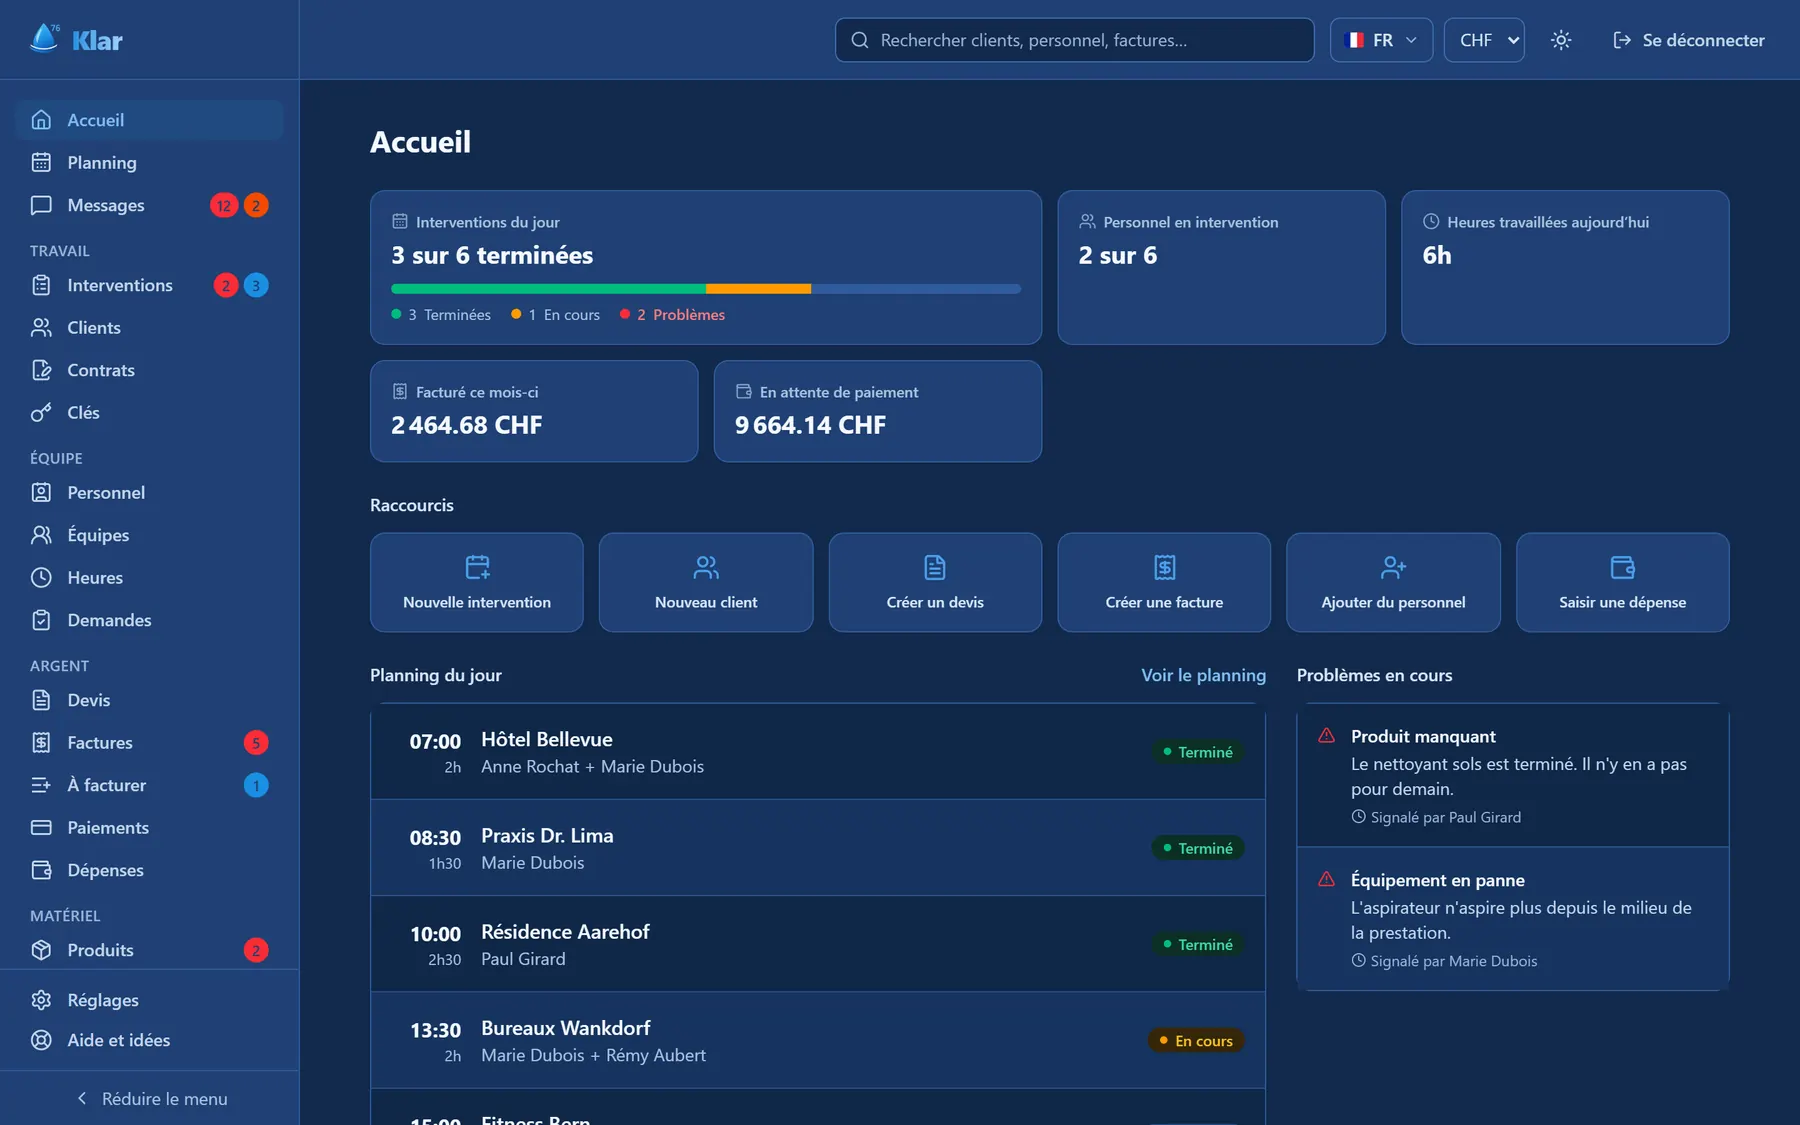Click the Paiements card icon
The image size is (1800, 1125).
[41, 827]
